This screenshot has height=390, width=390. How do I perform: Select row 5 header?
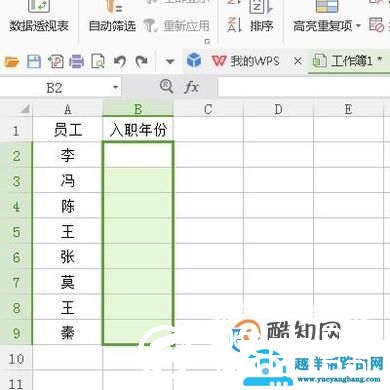tap(16, 232)
